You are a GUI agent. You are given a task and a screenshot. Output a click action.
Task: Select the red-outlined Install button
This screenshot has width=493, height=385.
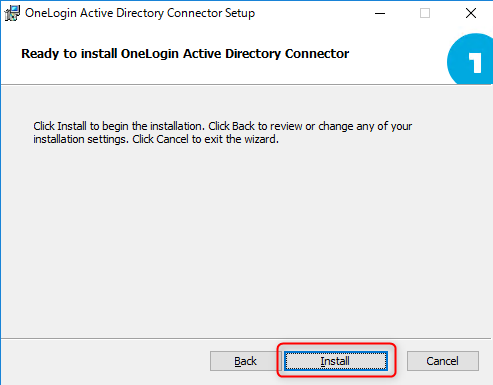(x=336, y=361)
